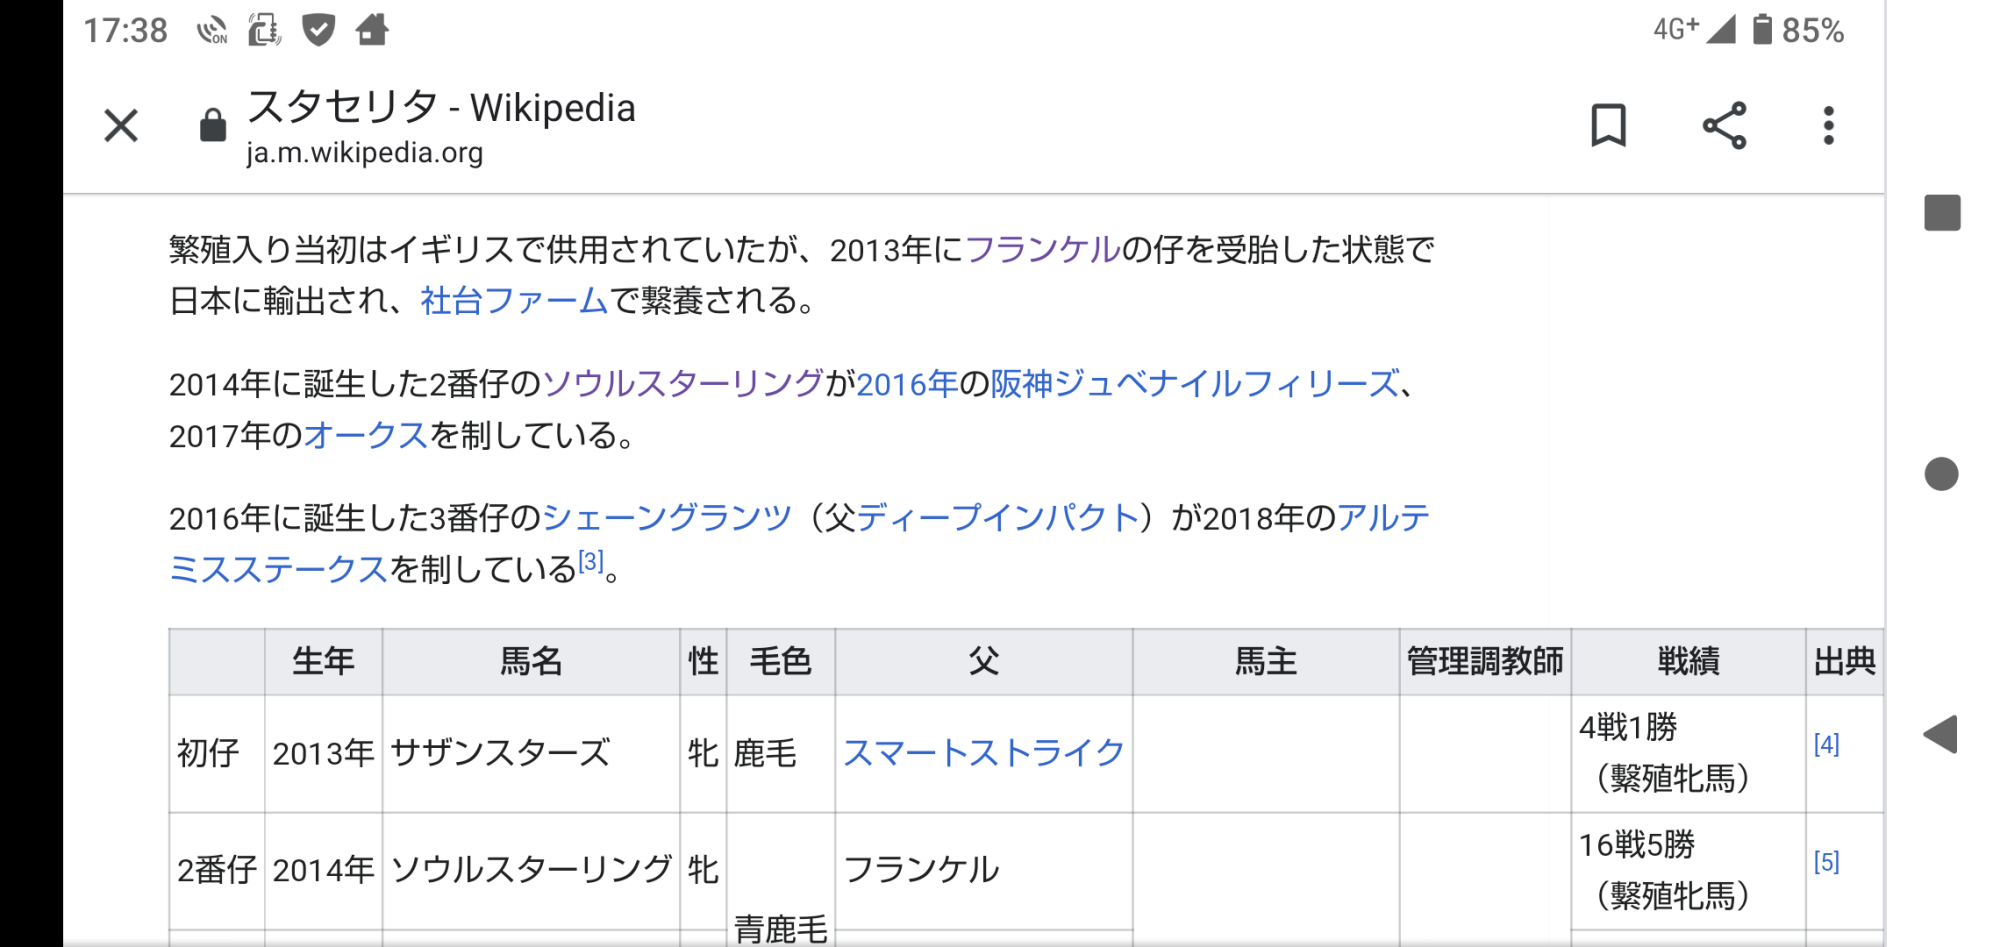
Task: Open the スマートストライク link in table
Action: pyautogui.click(x=984, y=753)
